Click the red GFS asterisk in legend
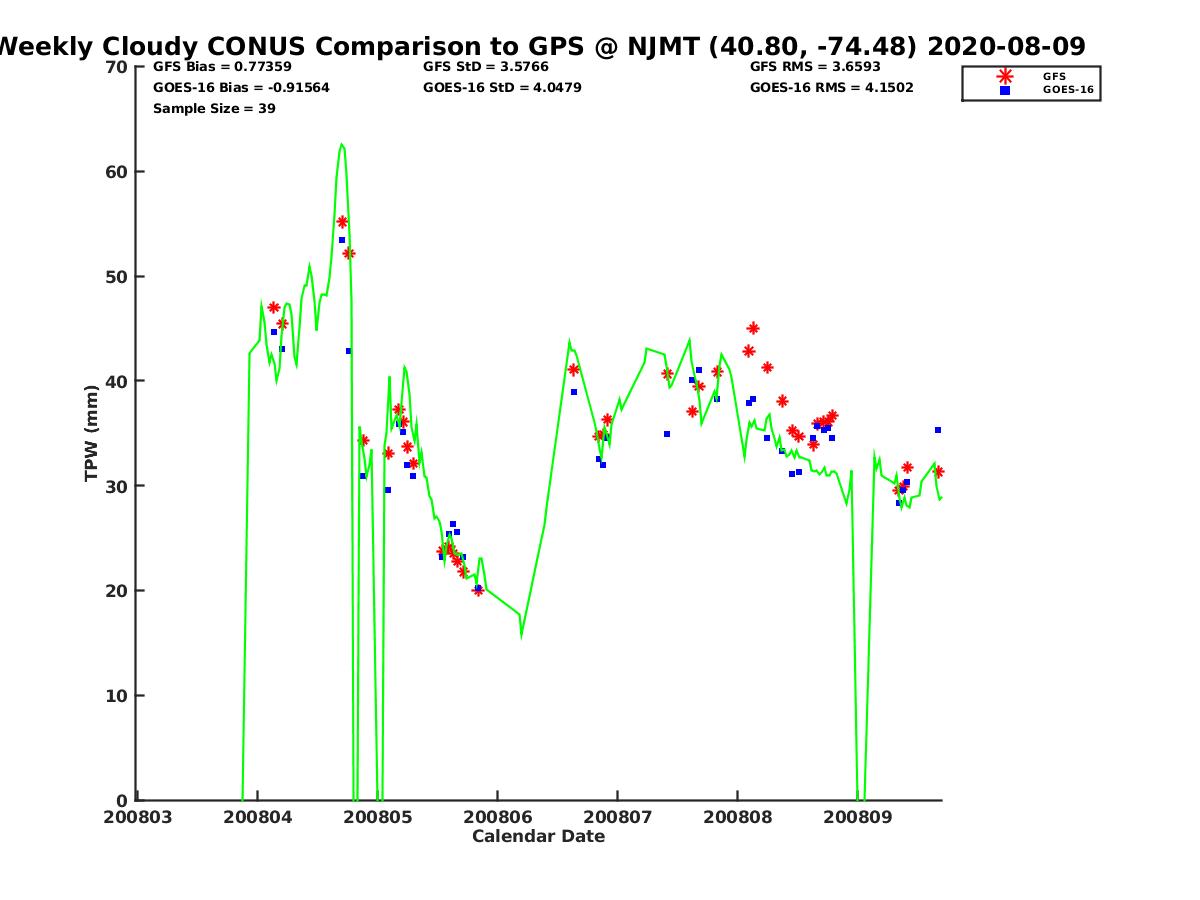Viewport: 1200px width, 900px height. click(1005, 76)
